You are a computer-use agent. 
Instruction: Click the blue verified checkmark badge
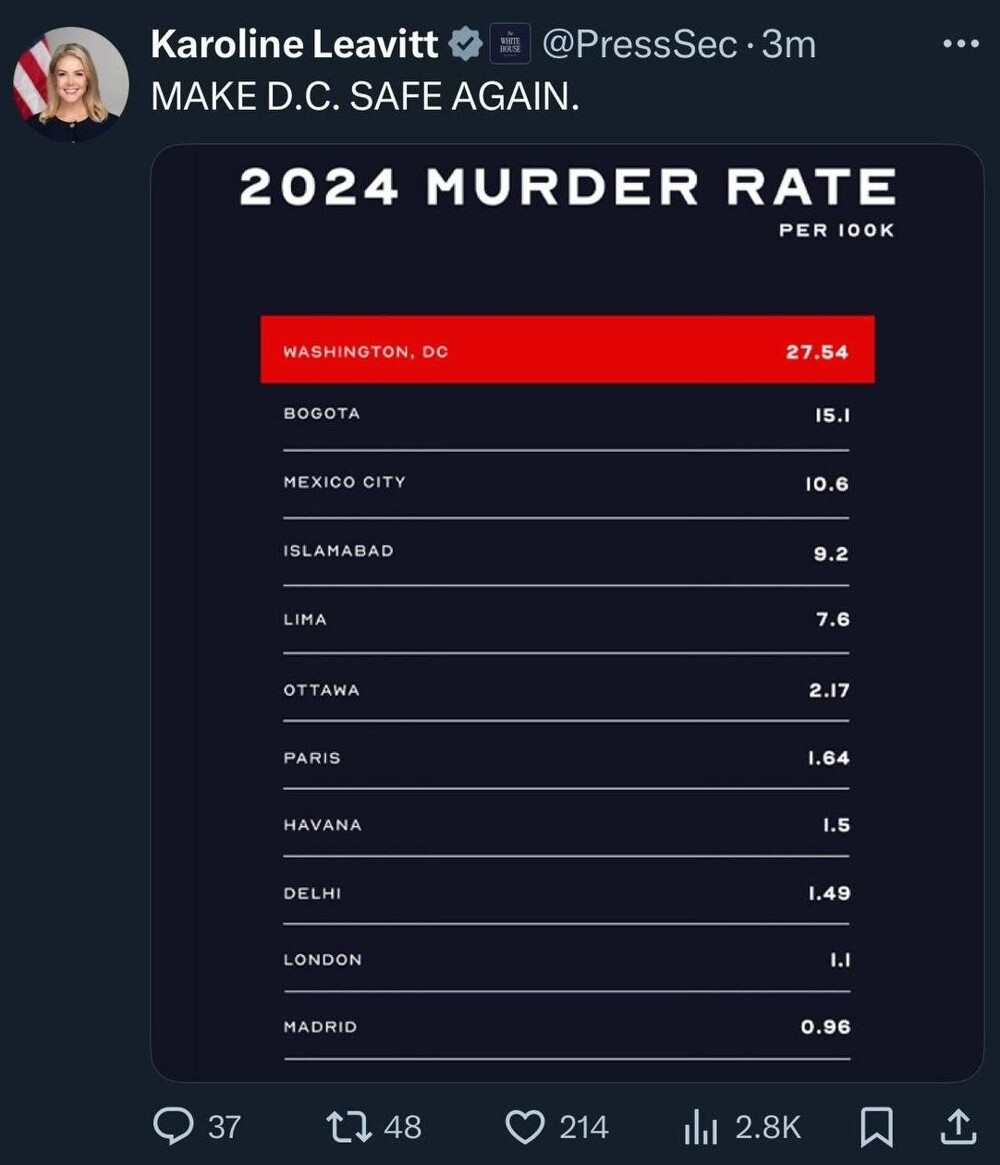466,44
